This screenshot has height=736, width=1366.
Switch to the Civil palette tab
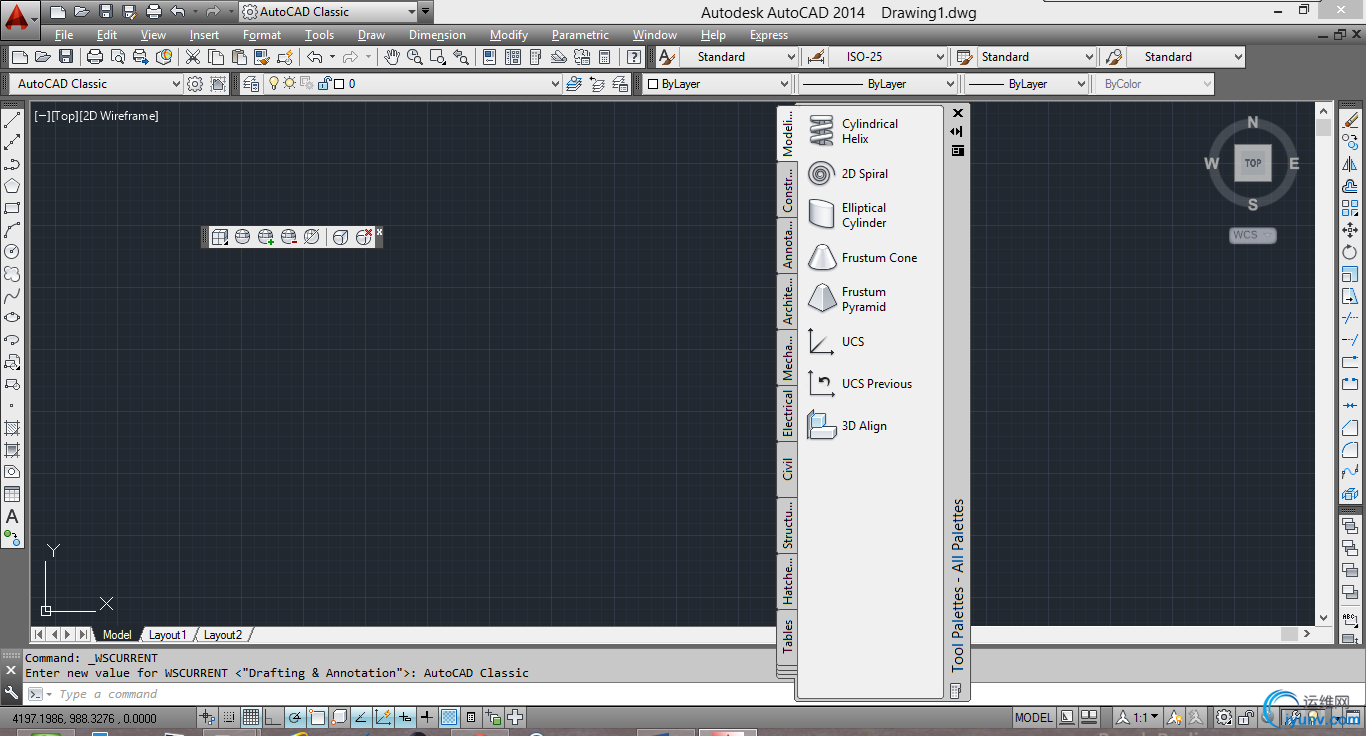tap(787, 469)
